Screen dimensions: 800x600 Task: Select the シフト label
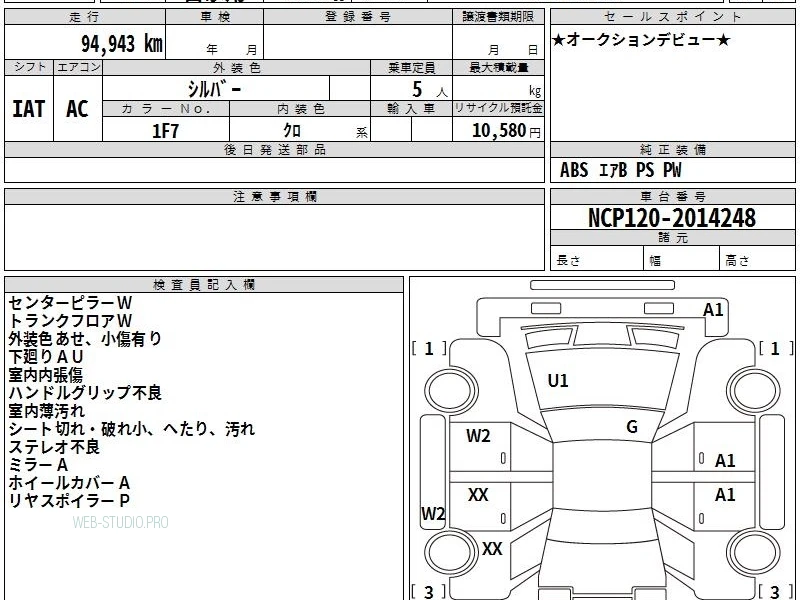[29, 67]
